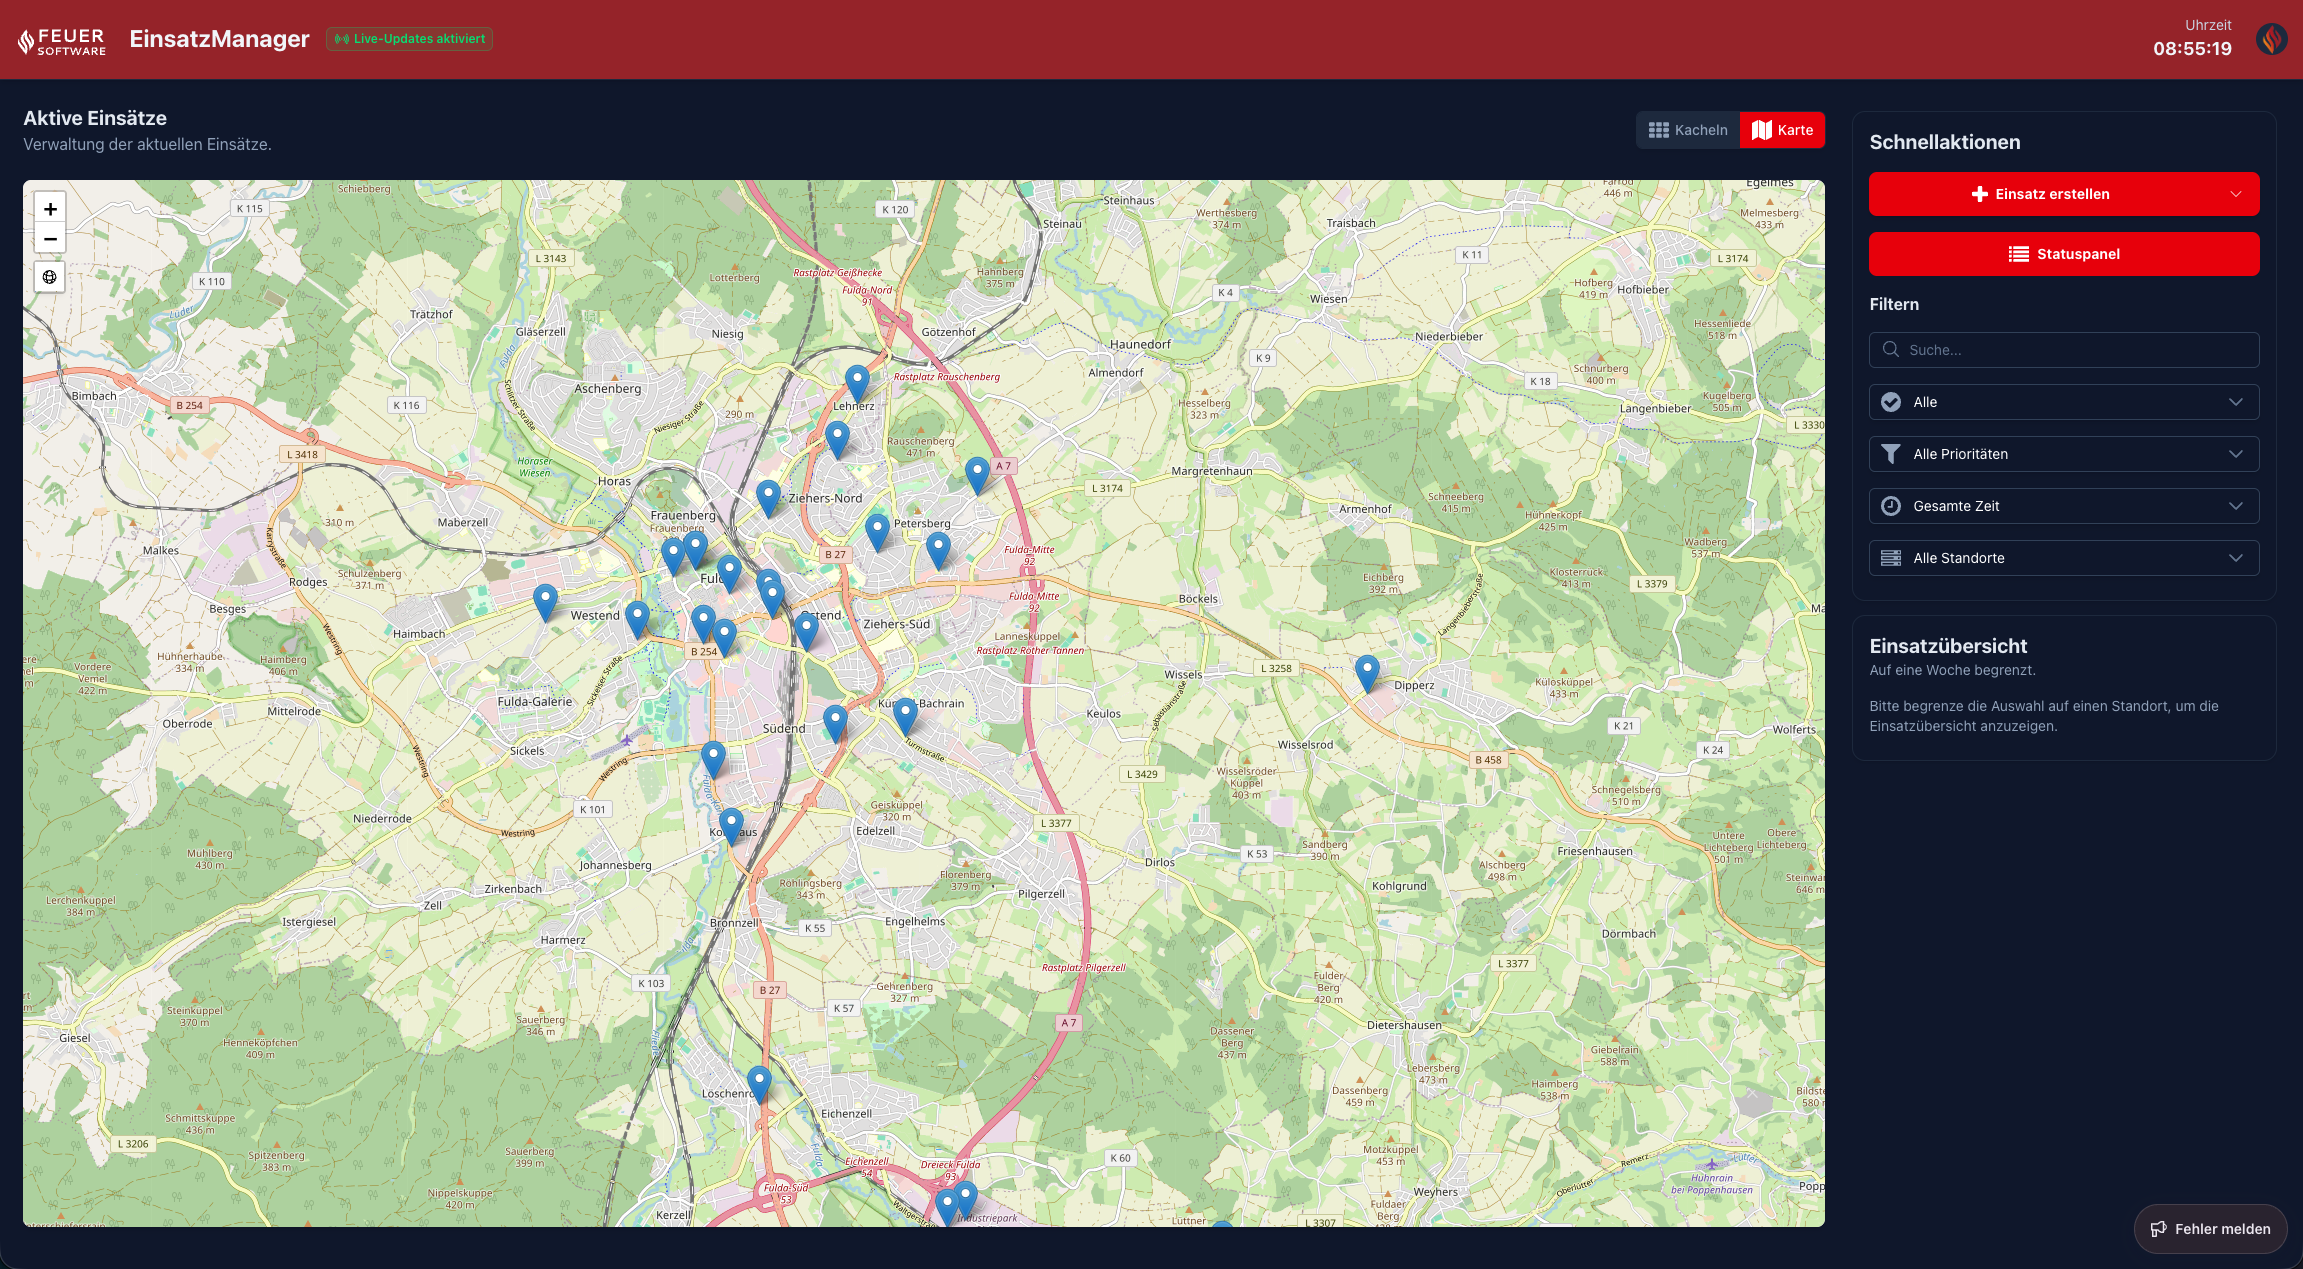This screenshot has width=2303, height=1269.
Task: Expand the Alle Standorte dropdown
Action: (2063, 558)
